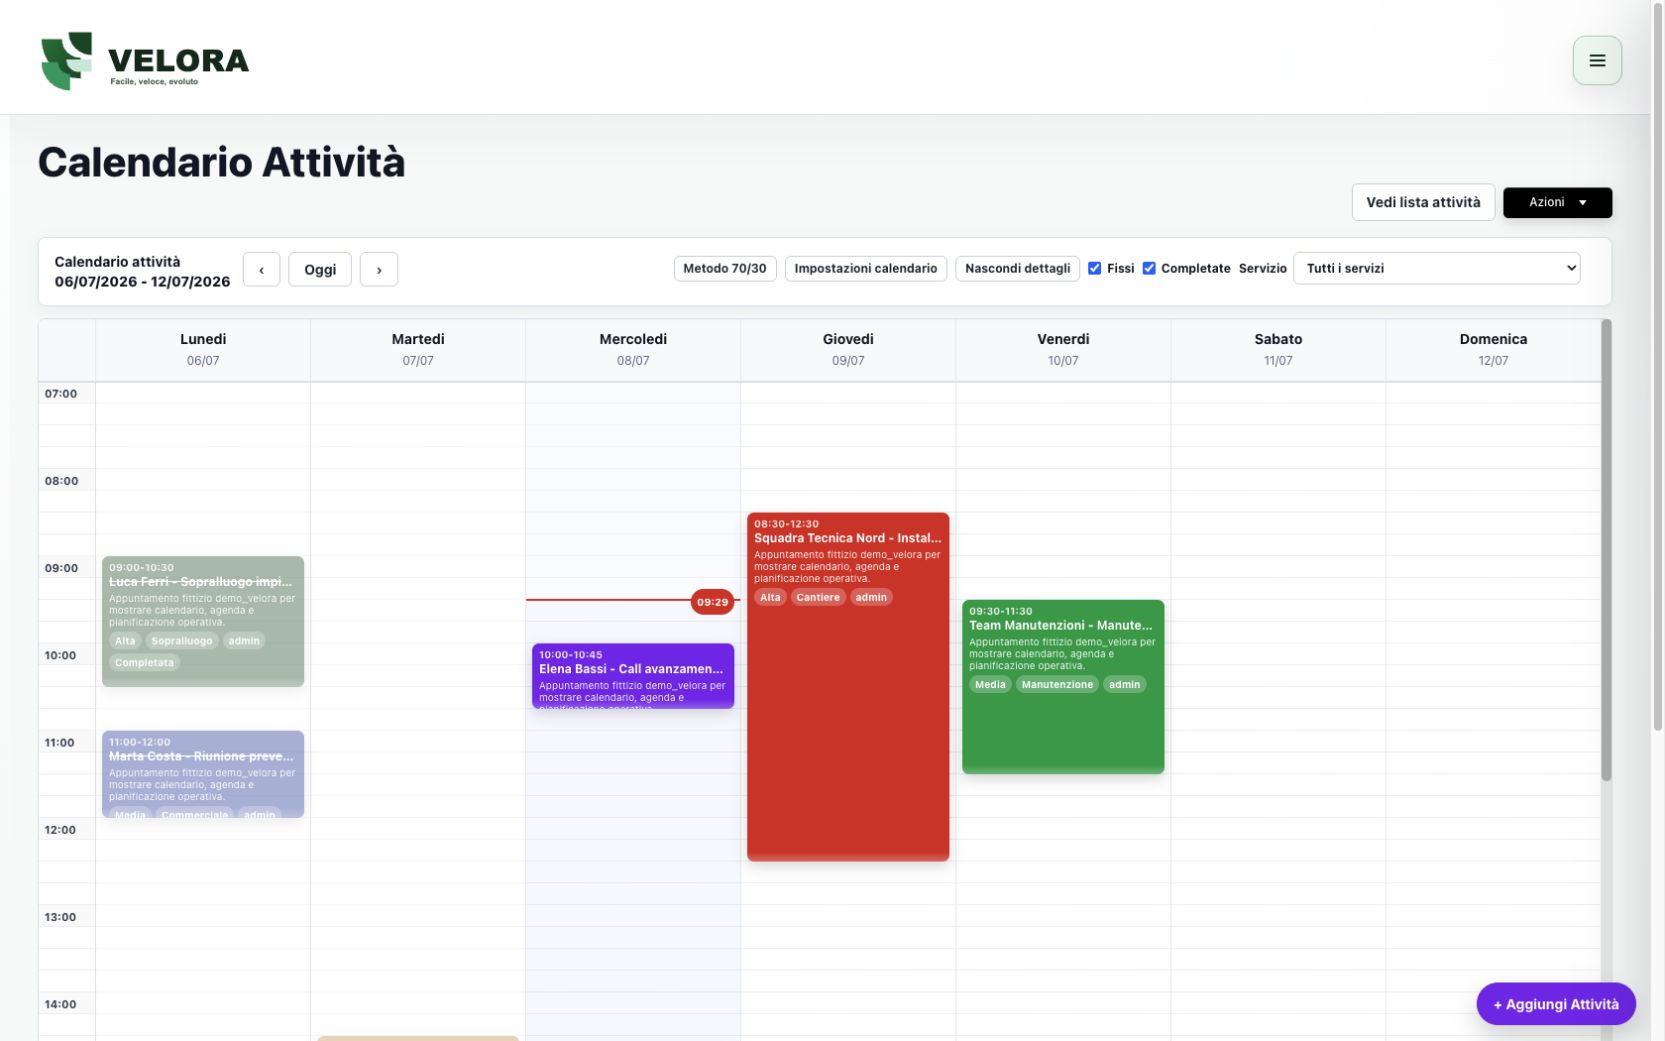Click the Alta tag on Squadra Tecnica event

pyautogui.click(x=770, y=597)
